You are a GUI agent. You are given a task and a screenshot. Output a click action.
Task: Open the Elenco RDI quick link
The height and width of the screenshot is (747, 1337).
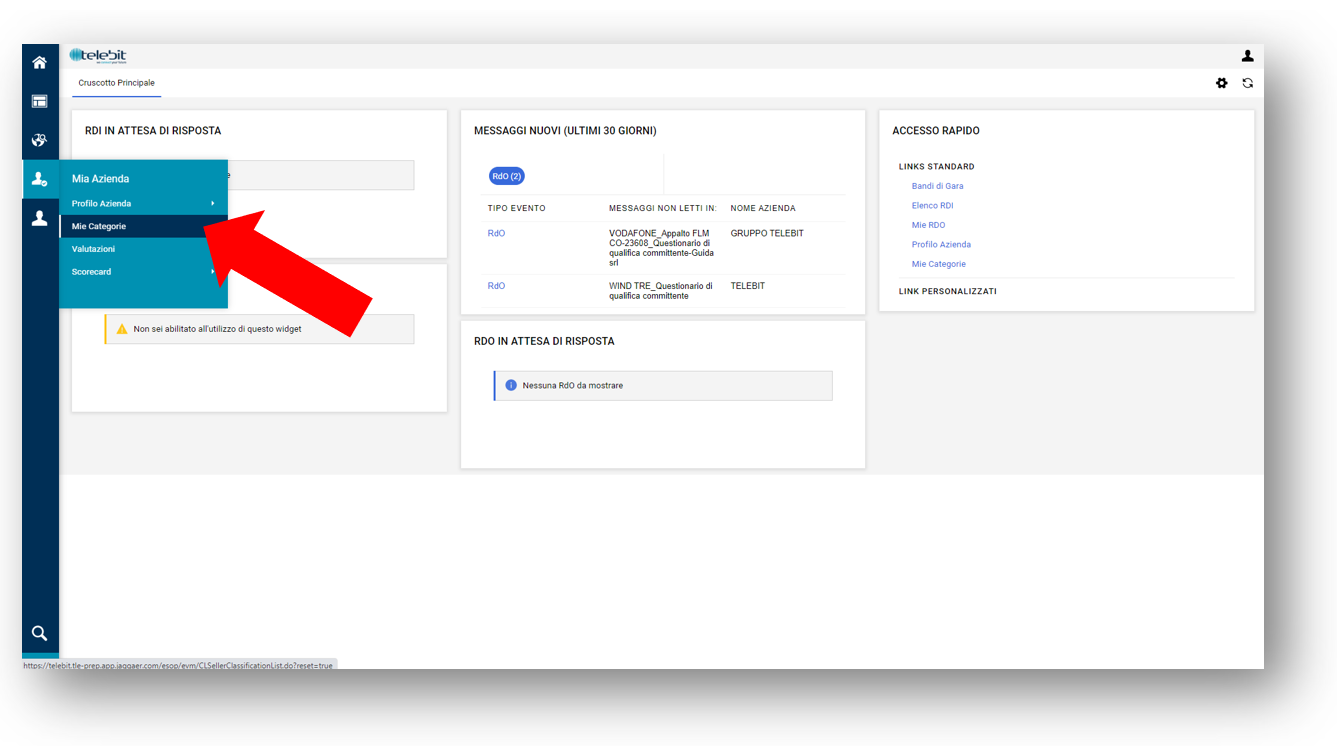click(932, 206)
